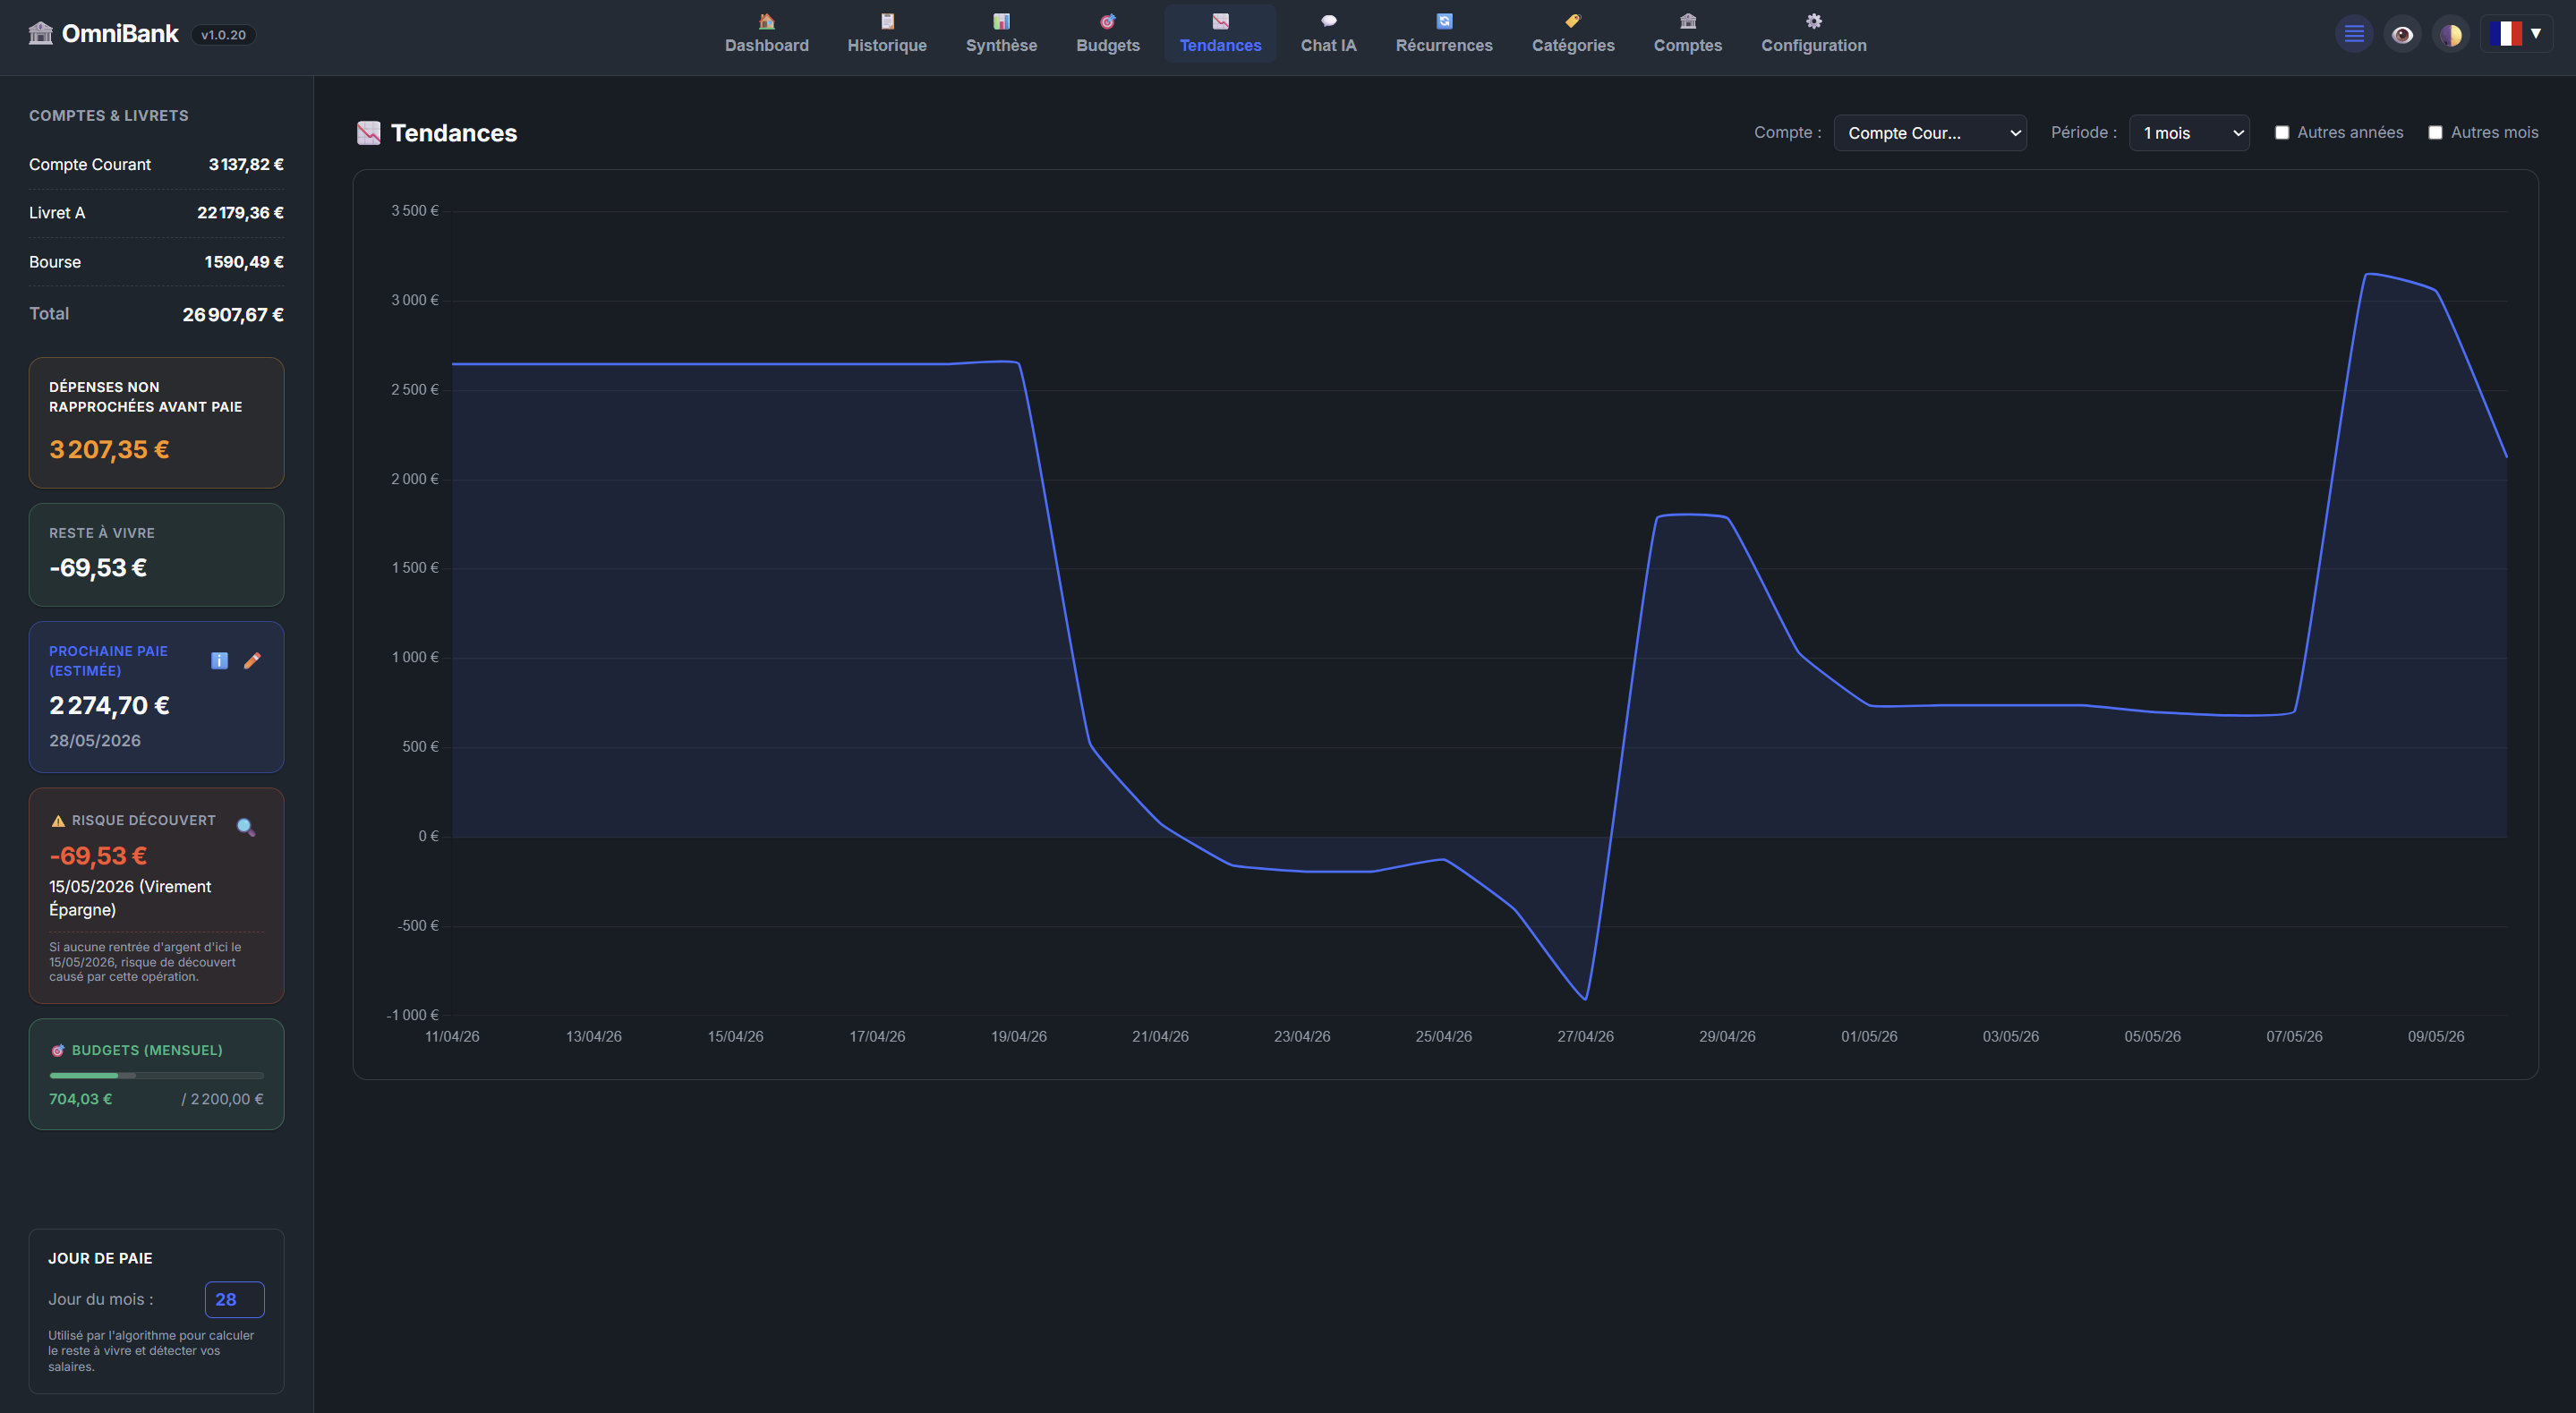2576x1413 pixels.
Task: Click the Livret A account row
Action: 156,213
